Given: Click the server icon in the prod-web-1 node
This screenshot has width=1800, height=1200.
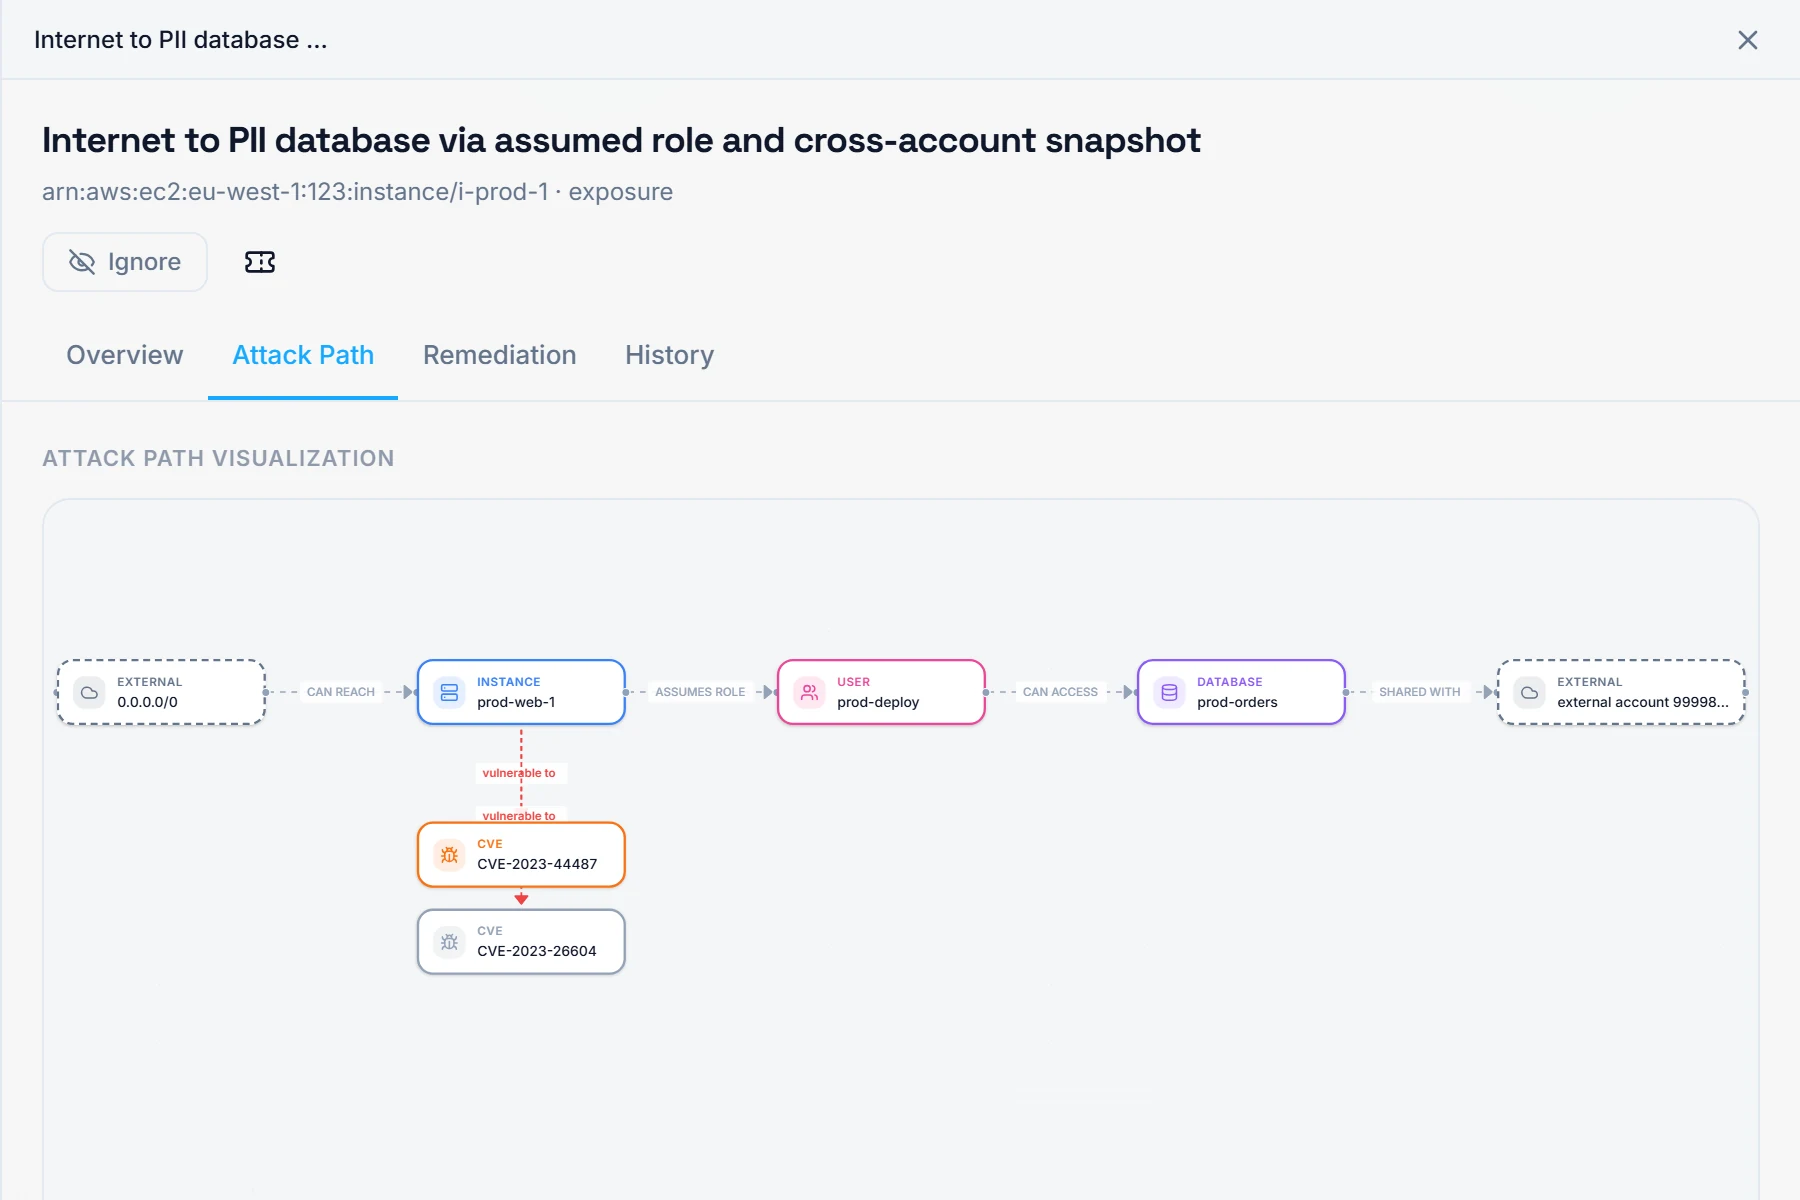Looking at the screenshot, I should click(x=450, y=692).
